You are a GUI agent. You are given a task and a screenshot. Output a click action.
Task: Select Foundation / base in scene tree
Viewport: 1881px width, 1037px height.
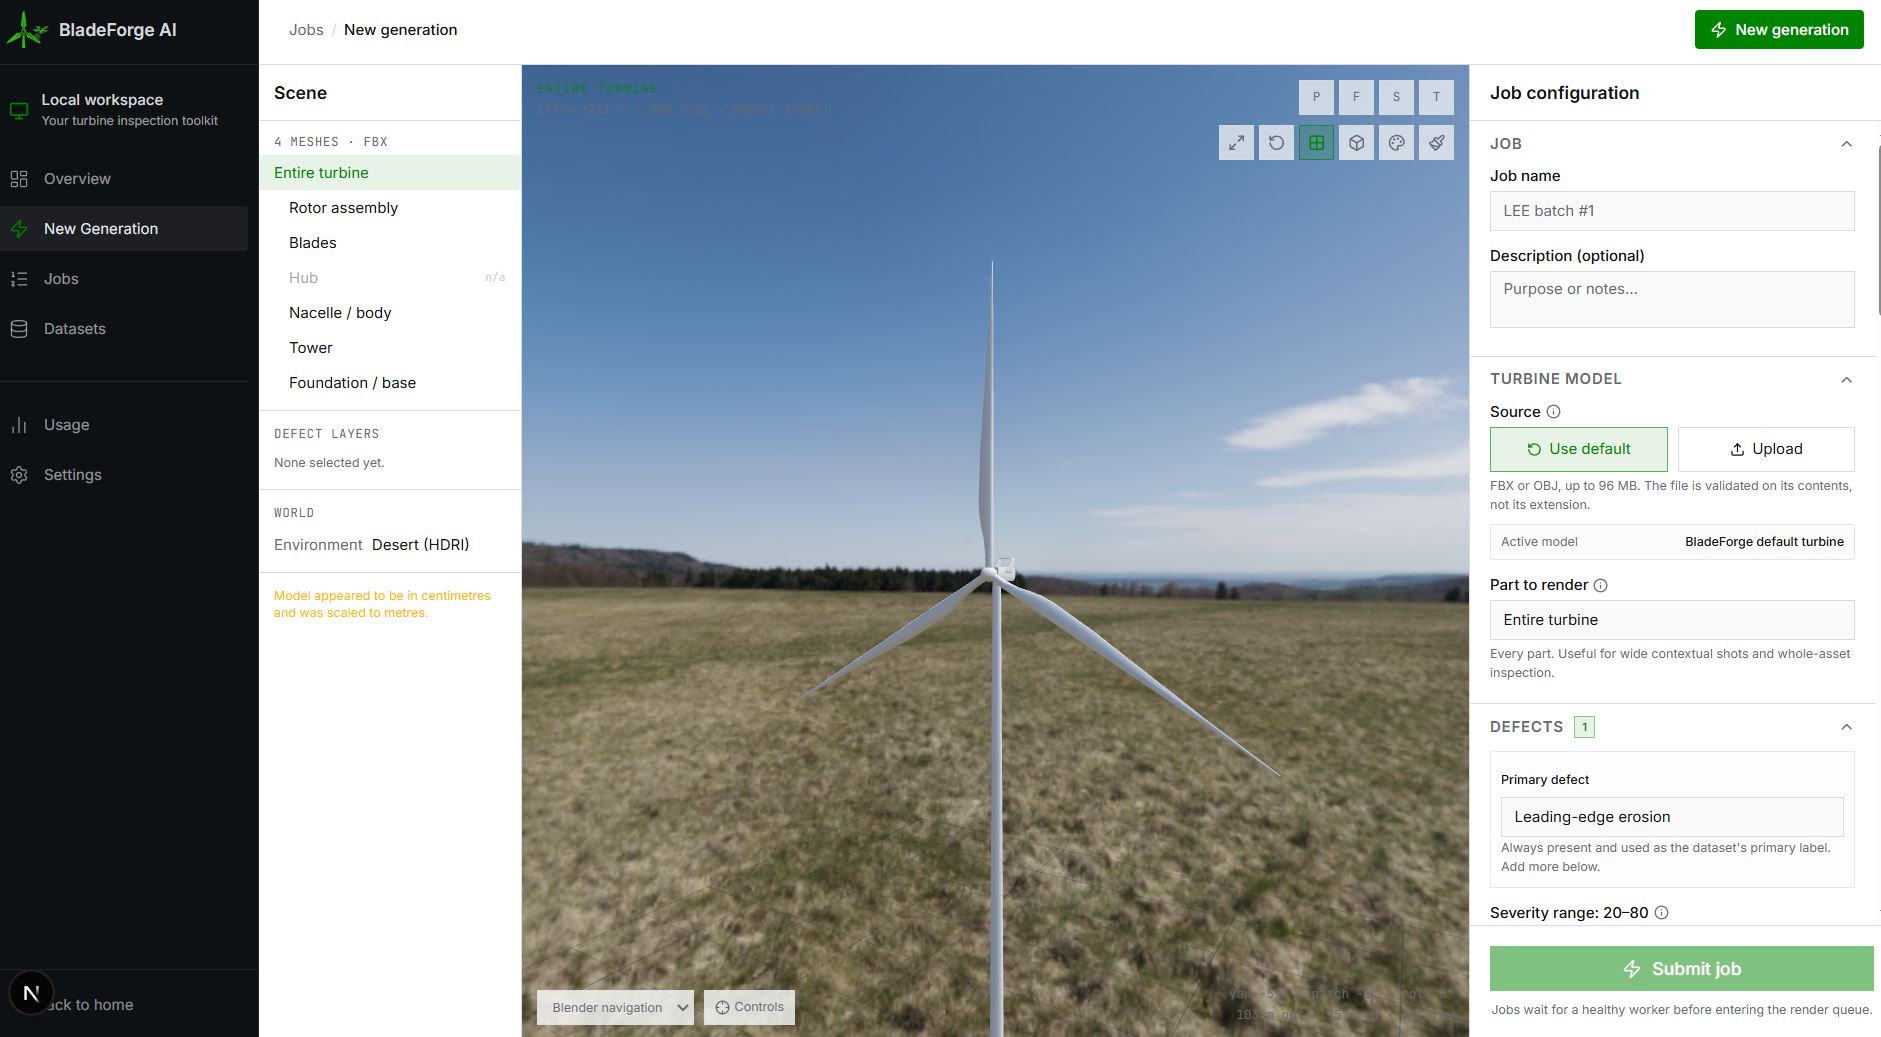click(390, 383)
